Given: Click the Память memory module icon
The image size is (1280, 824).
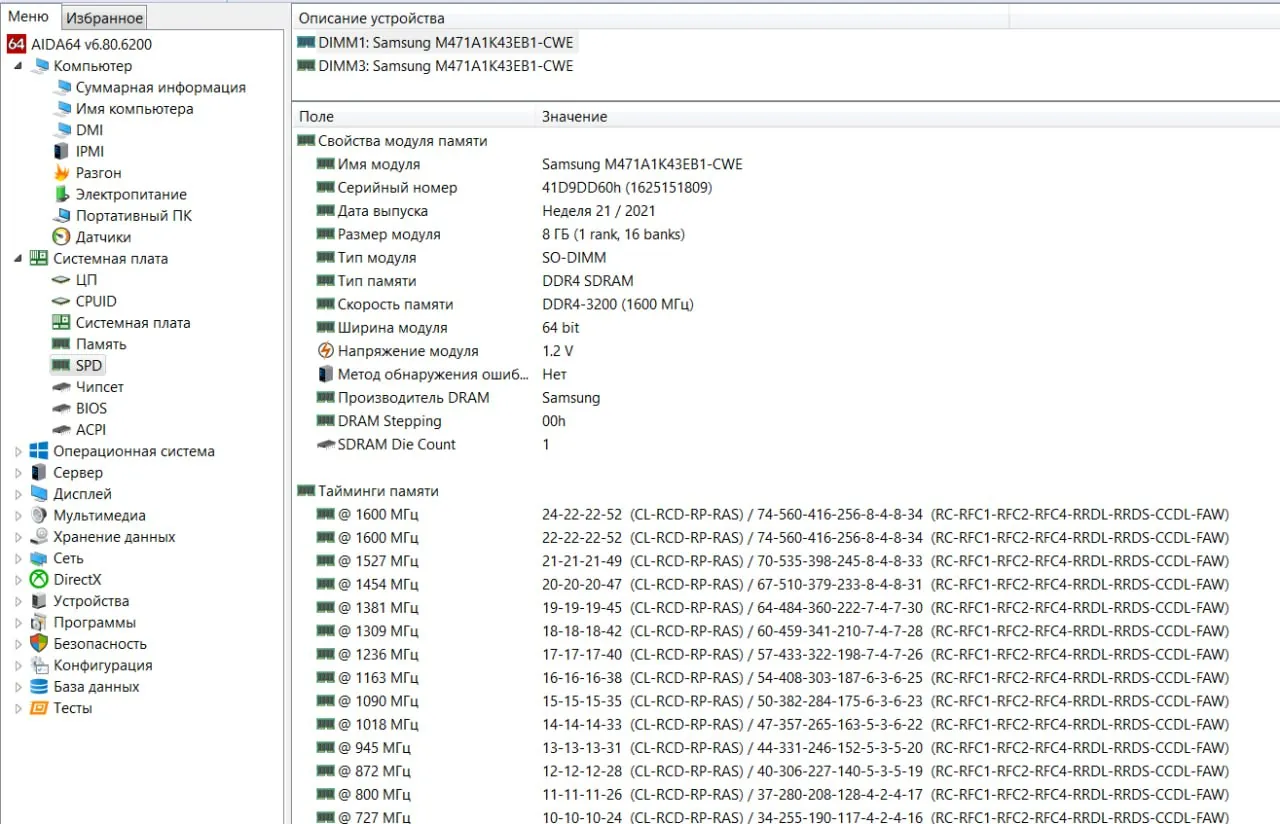Looking at the screenshot, I should click(62, 344).
